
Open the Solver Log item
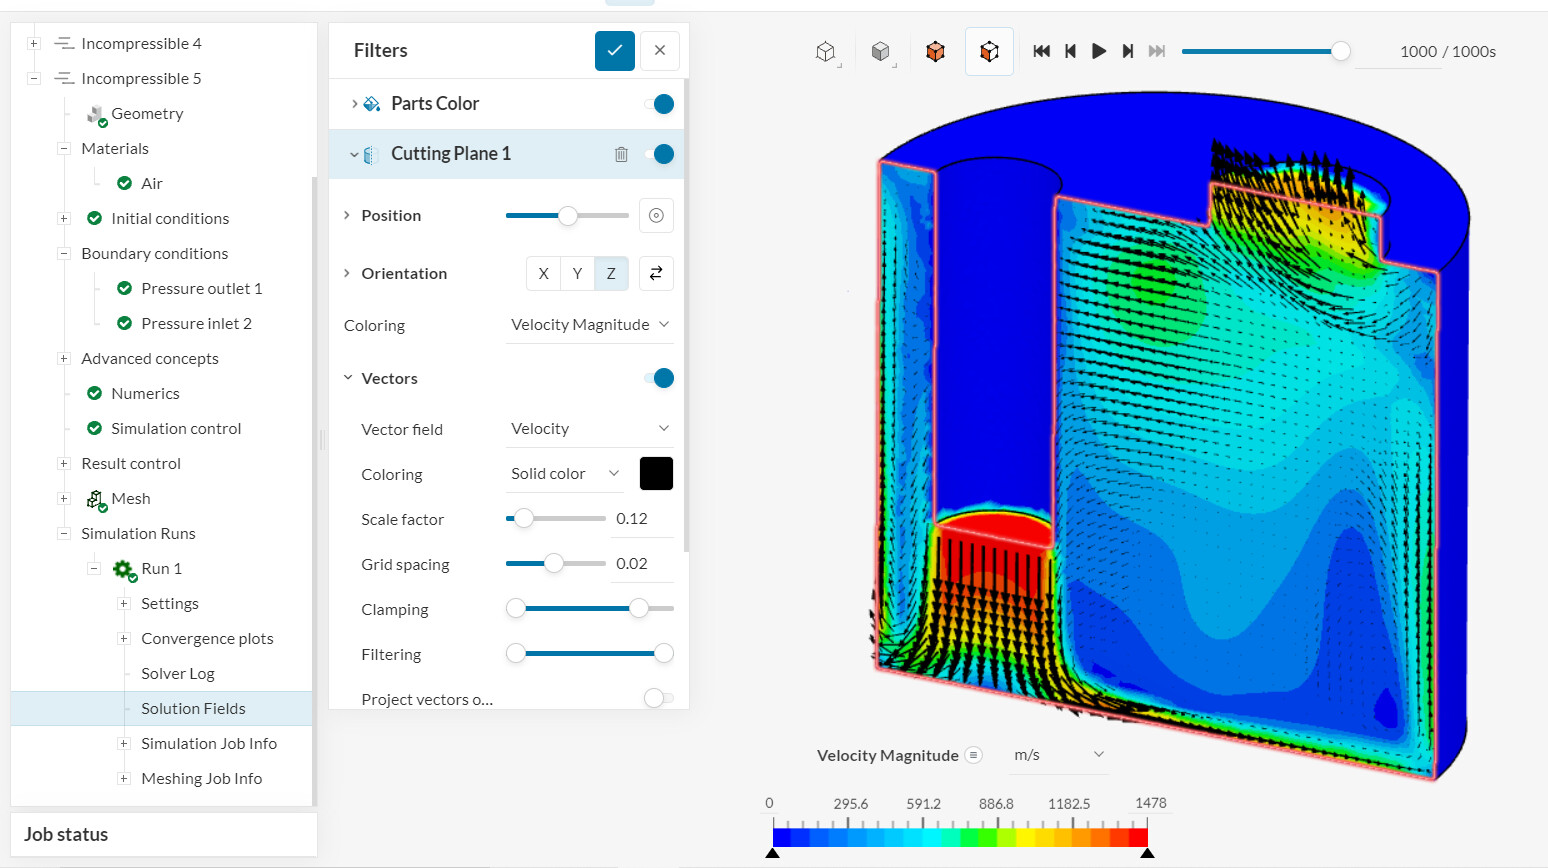[x=178, y=673]
